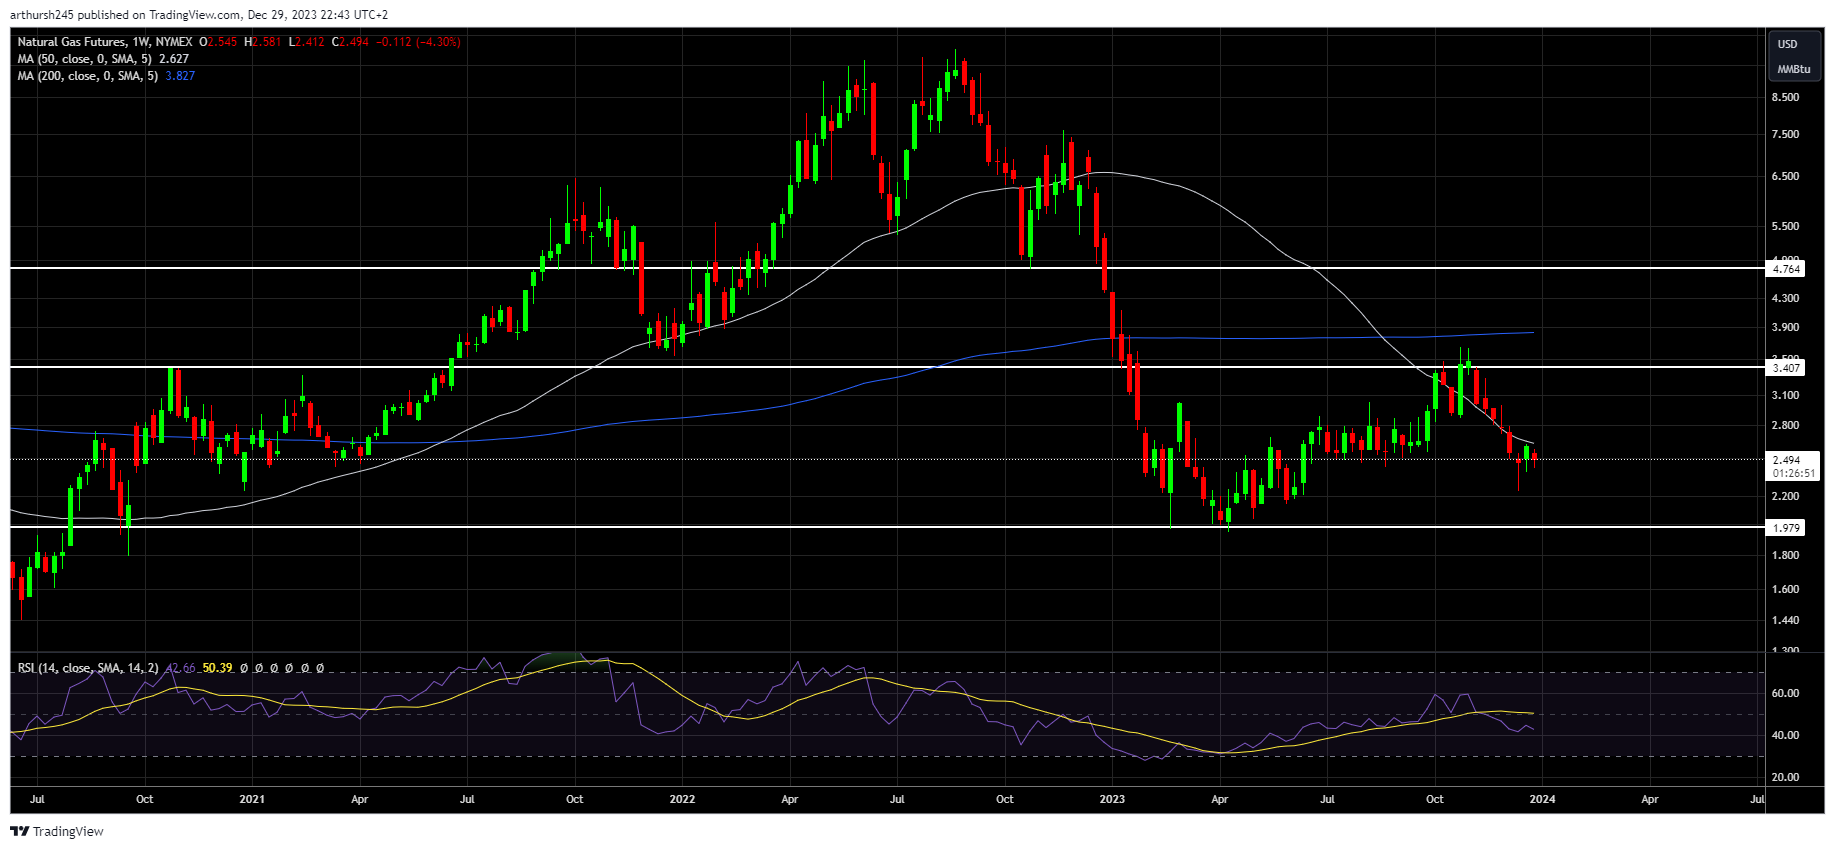Click the 6.500 price axis label
Image resolution: width=1835 pixels, height=849 pixels.
pos(1785,176)
